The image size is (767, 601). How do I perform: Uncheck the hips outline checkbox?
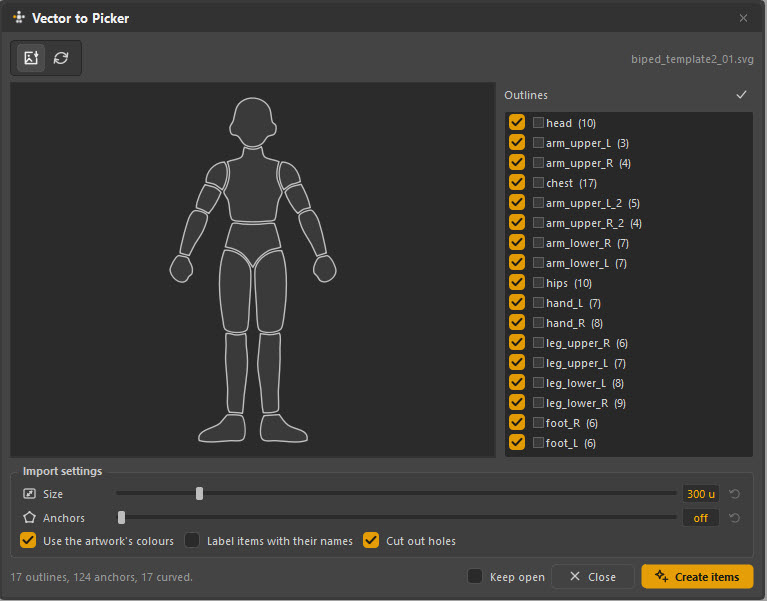pos(517,283)
